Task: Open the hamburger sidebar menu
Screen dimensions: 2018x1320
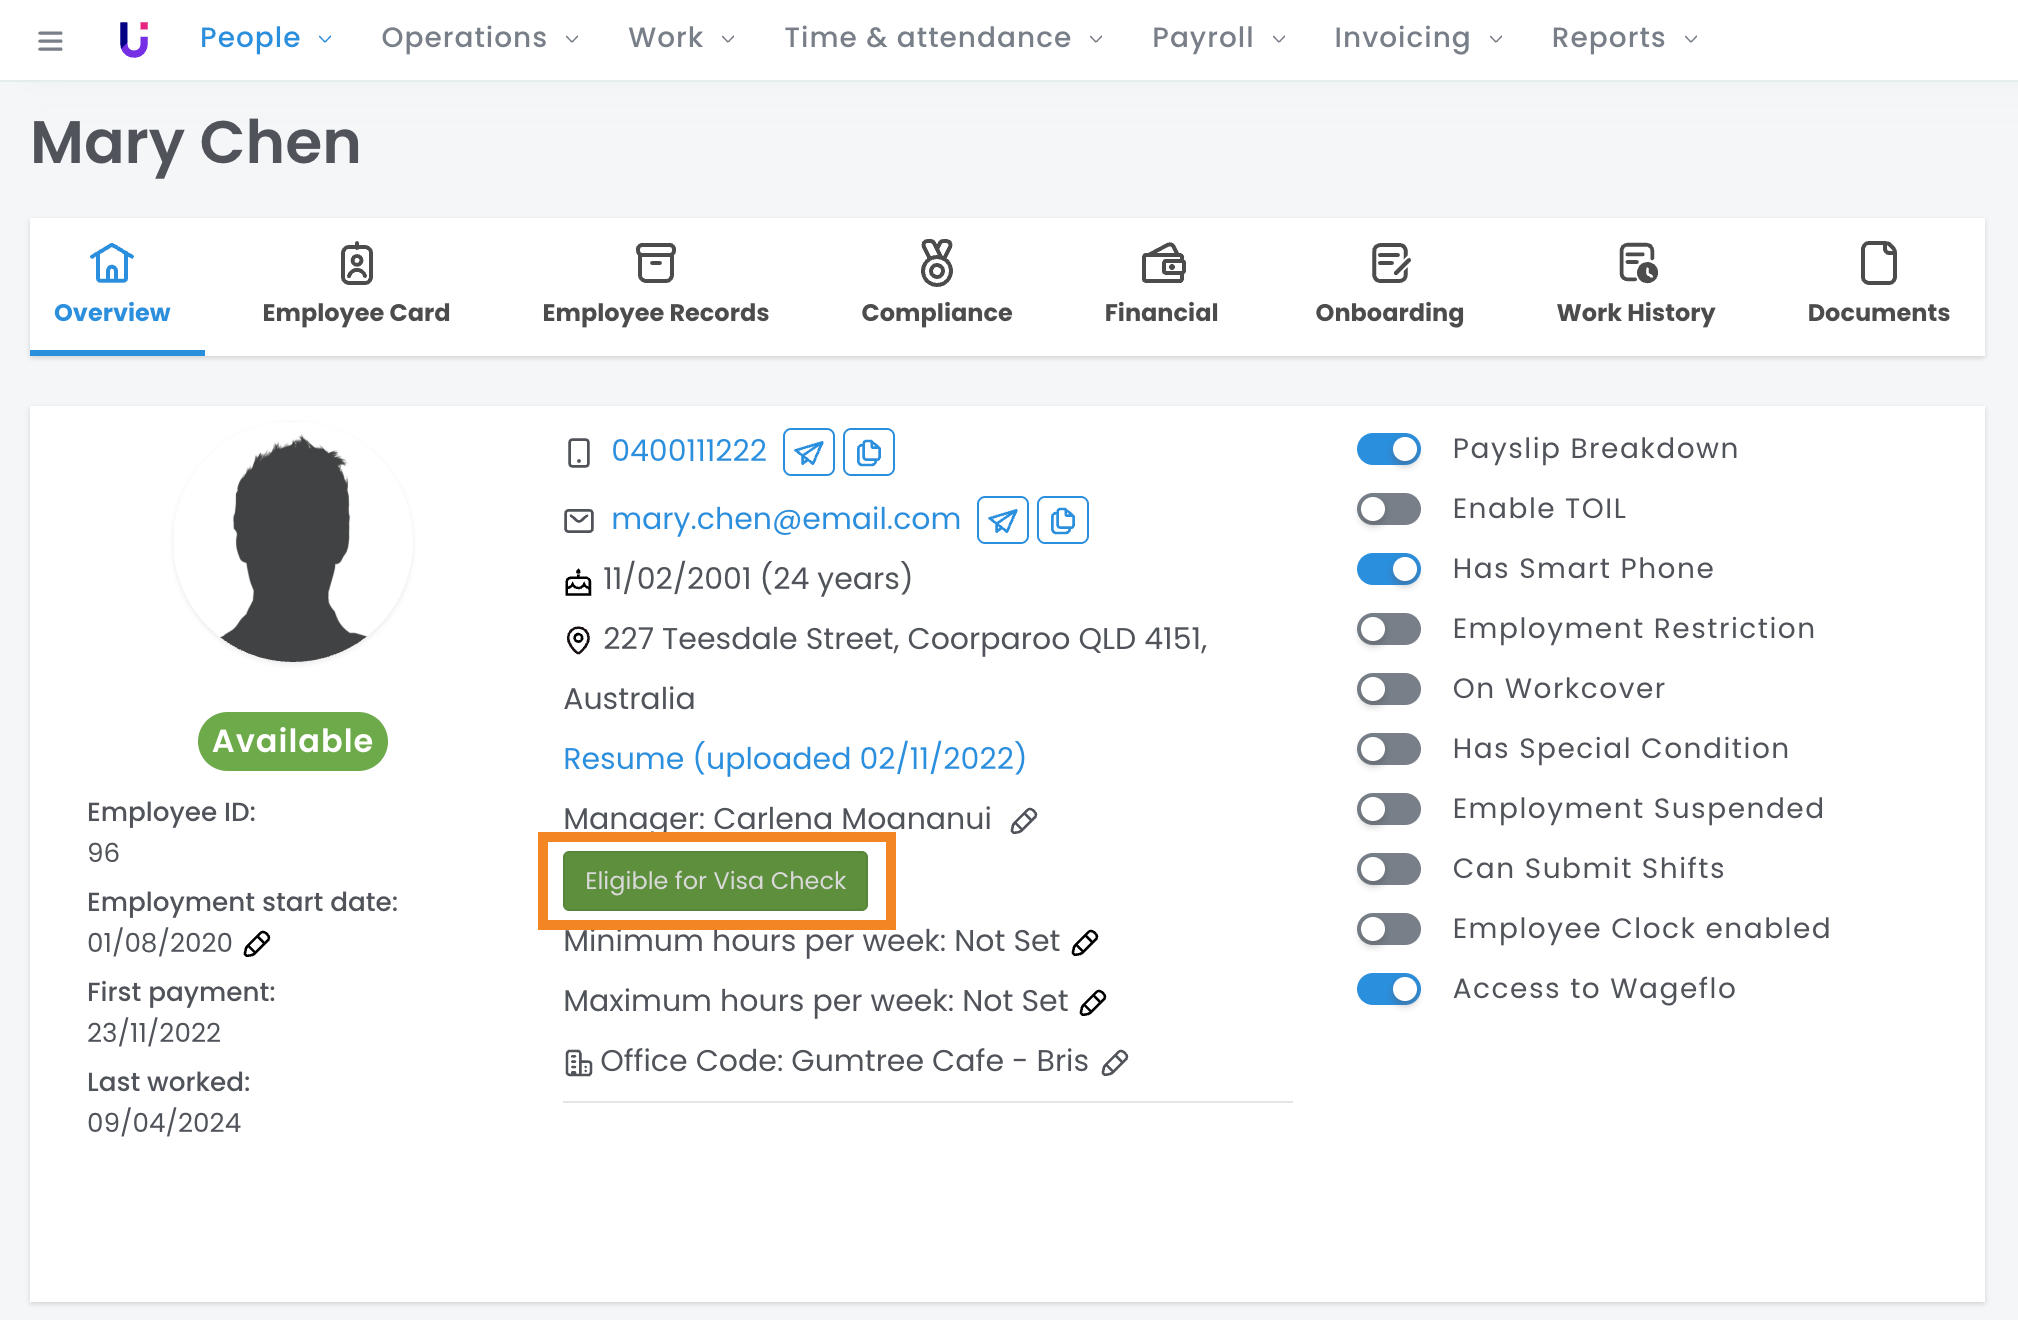Action: (50, 40)
